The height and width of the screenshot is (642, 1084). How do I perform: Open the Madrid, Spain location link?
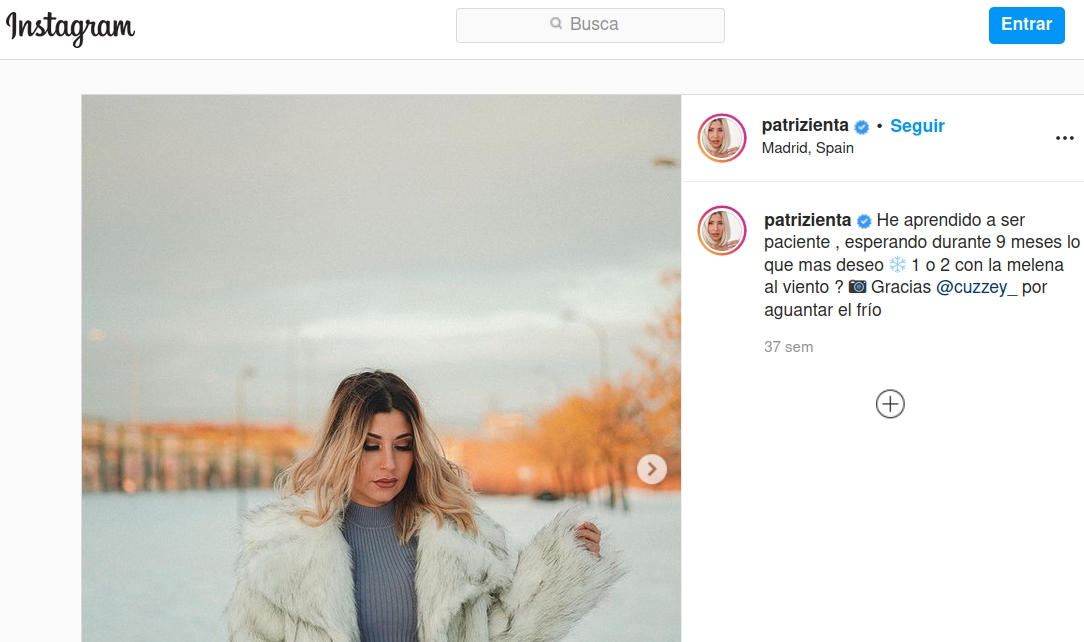pos(808,148)
